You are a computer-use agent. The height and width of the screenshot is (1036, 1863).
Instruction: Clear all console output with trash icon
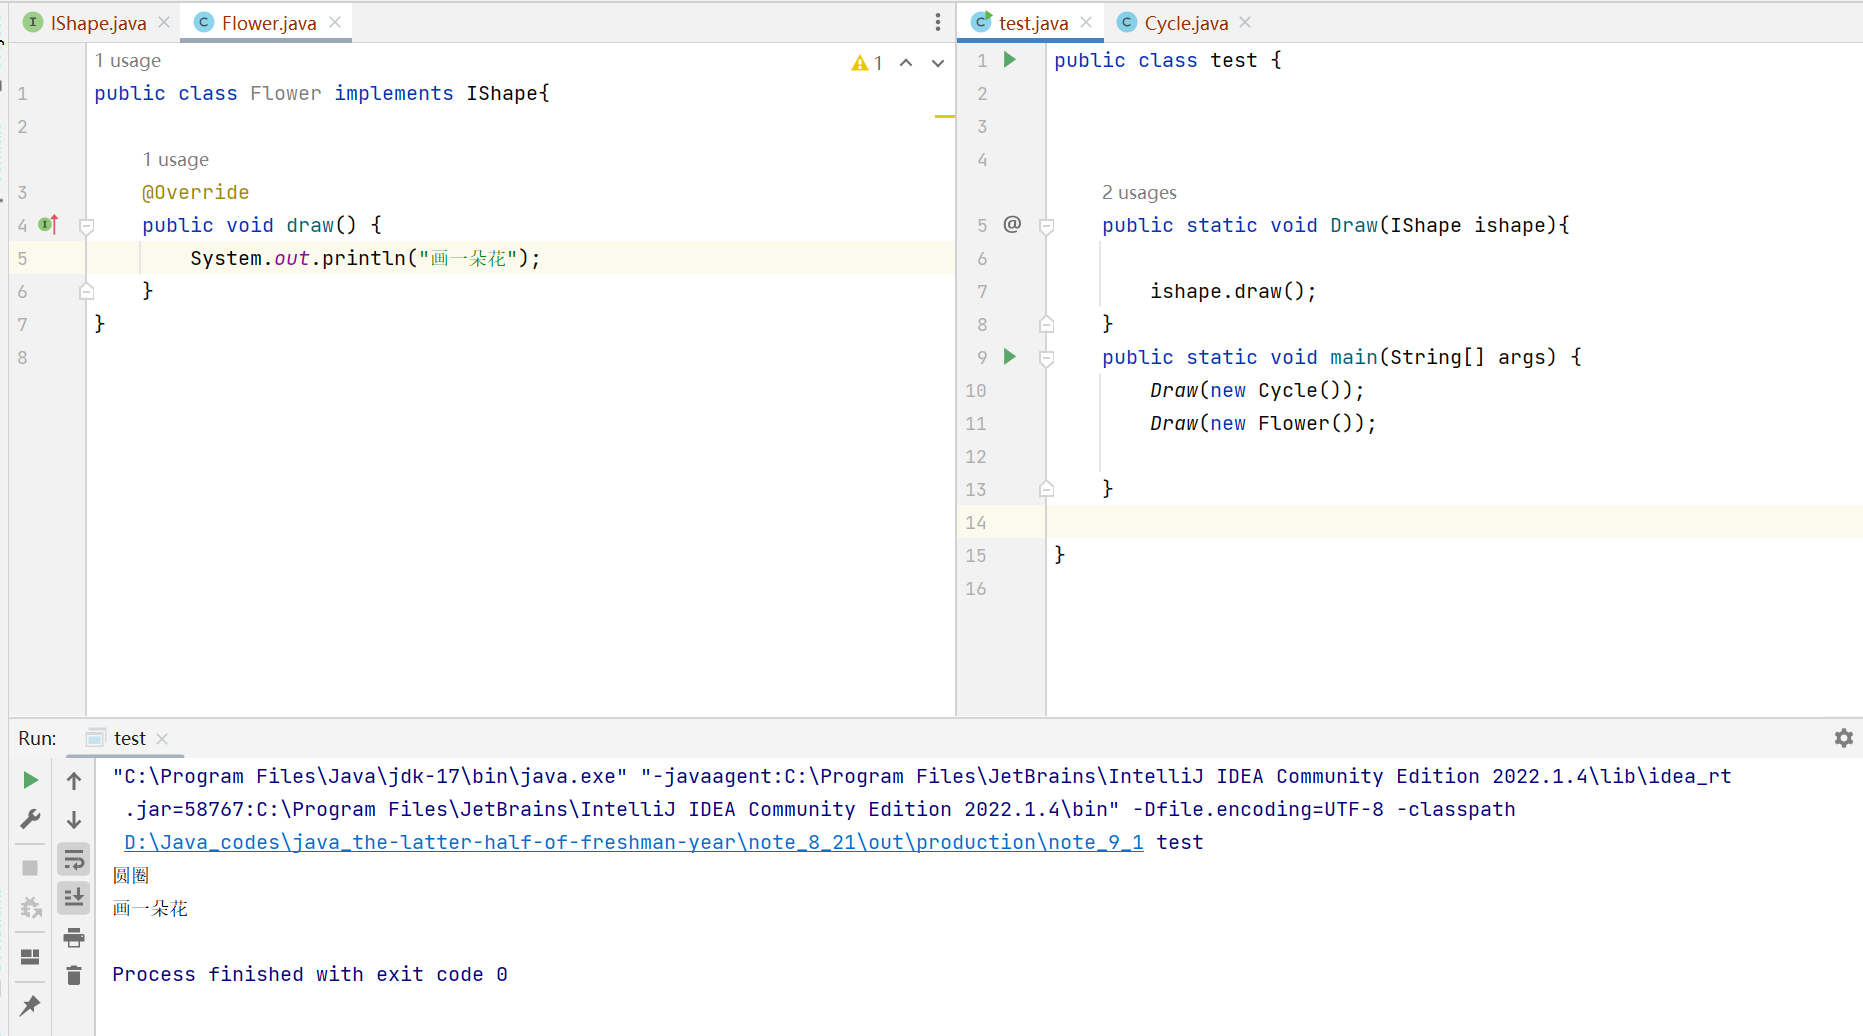[x=74, y=975]
